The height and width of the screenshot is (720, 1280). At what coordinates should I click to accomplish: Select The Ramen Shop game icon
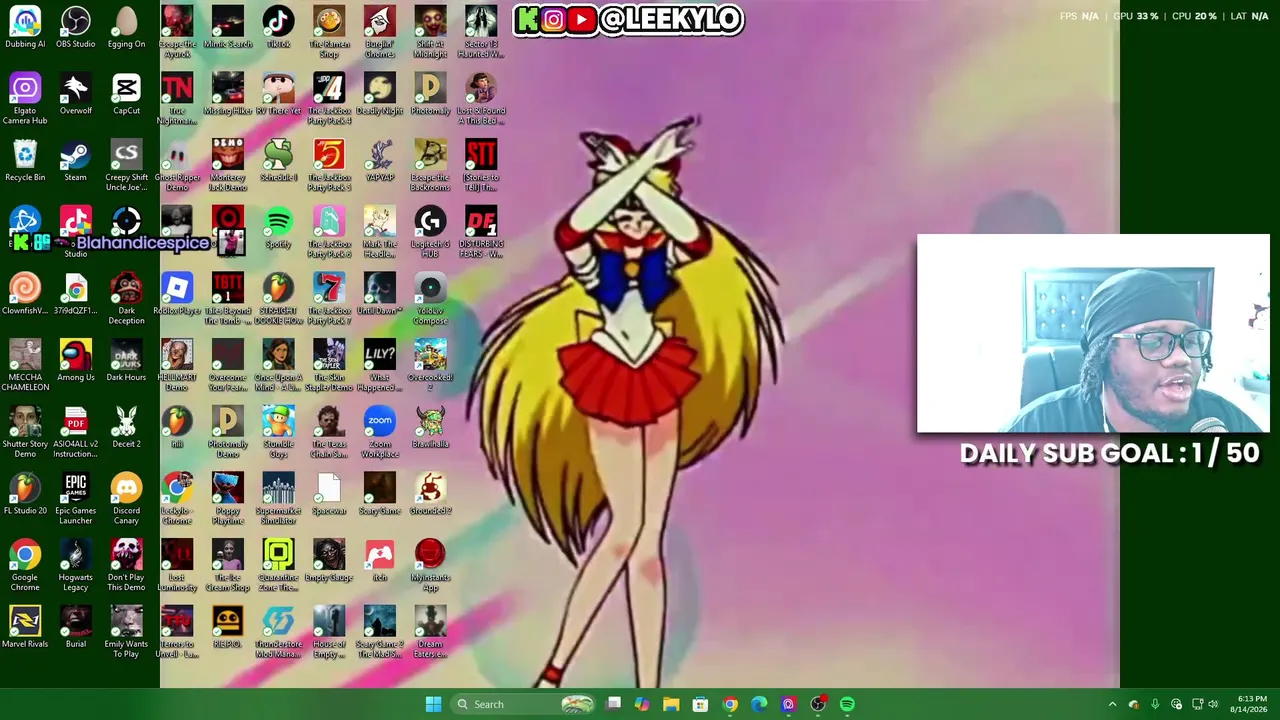(x=329, y=32)
